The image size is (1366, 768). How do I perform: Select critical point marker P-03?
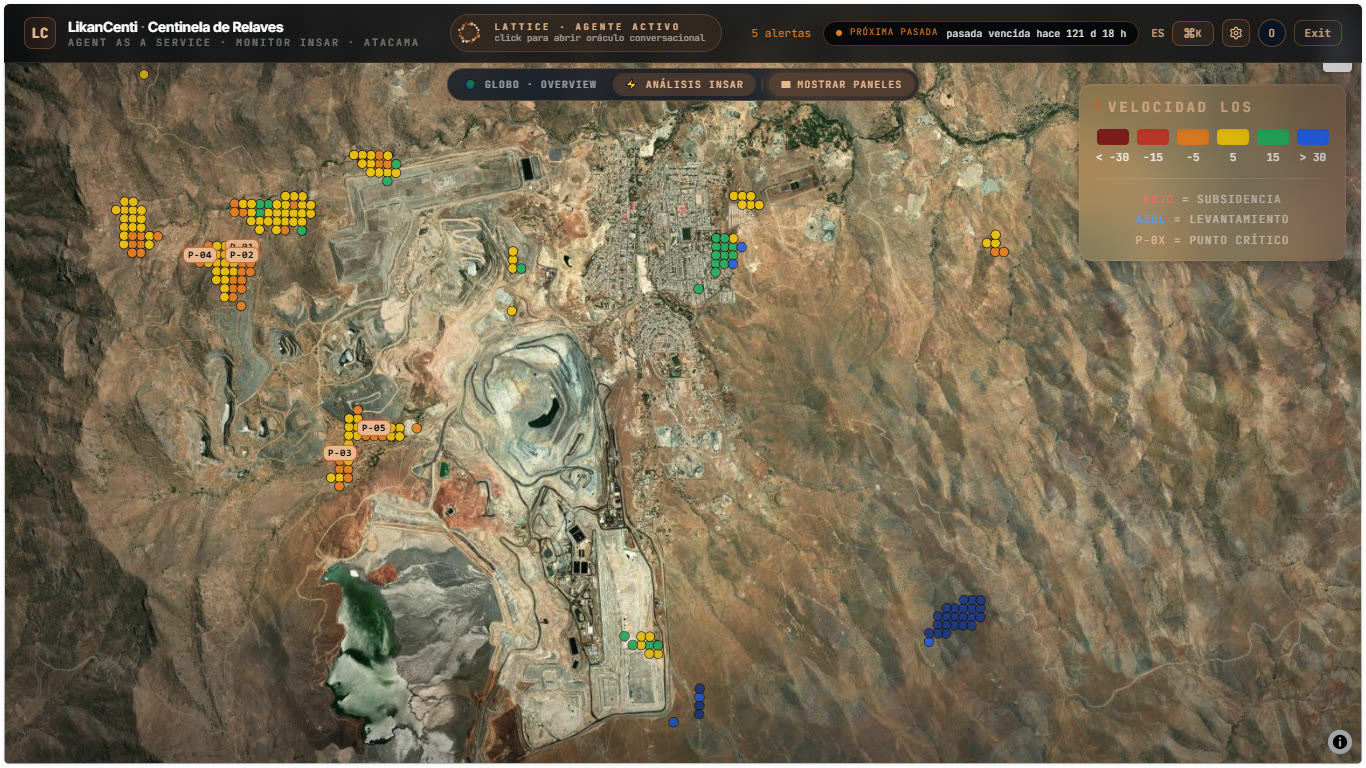[x=340, y=453]
